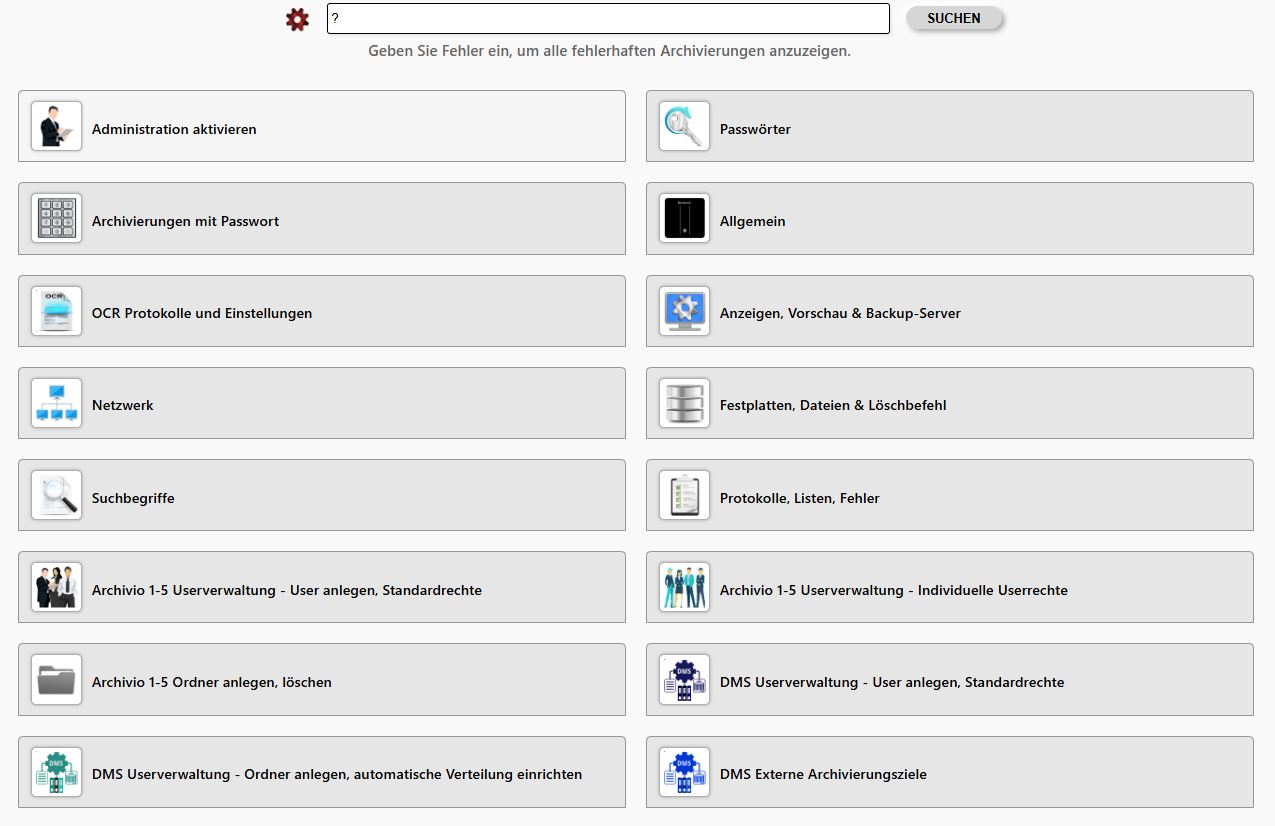Select the keypad icon for Archivierungen mit Passwort

56,218
